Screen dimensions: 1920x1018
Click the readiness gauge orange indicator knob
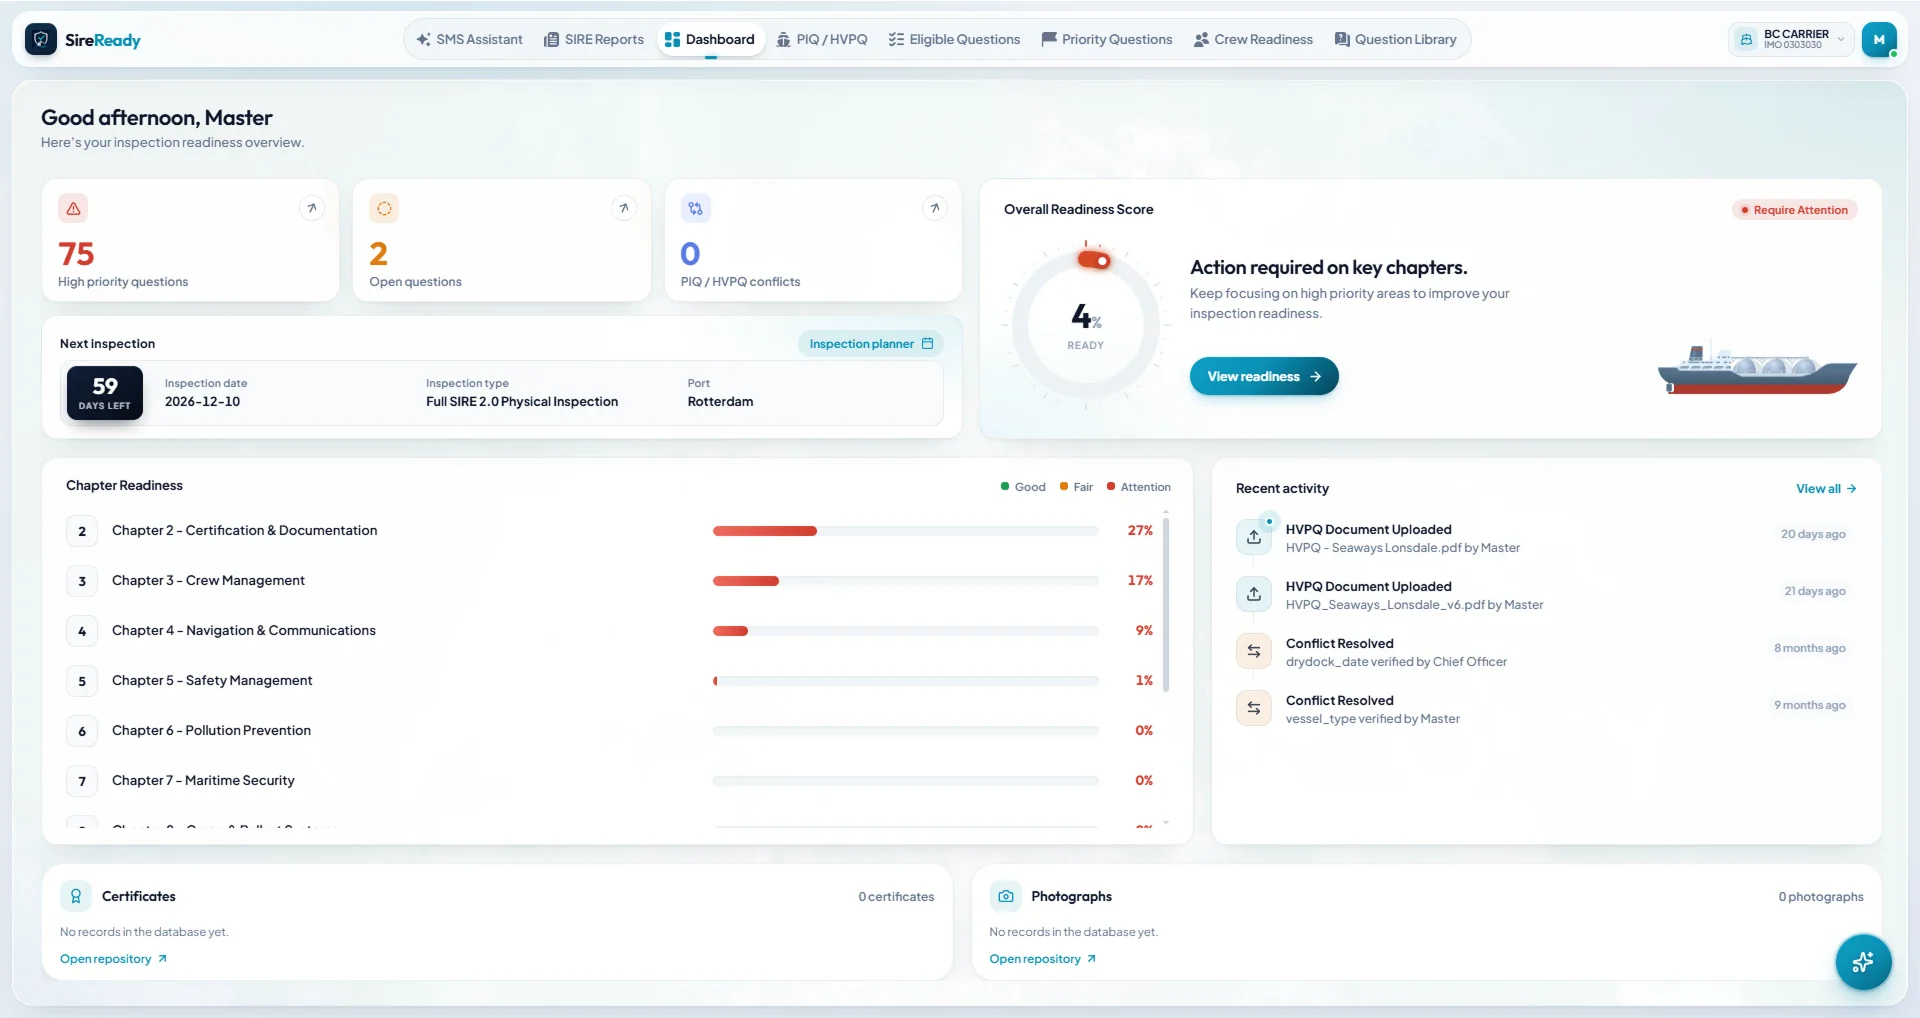1094,260
